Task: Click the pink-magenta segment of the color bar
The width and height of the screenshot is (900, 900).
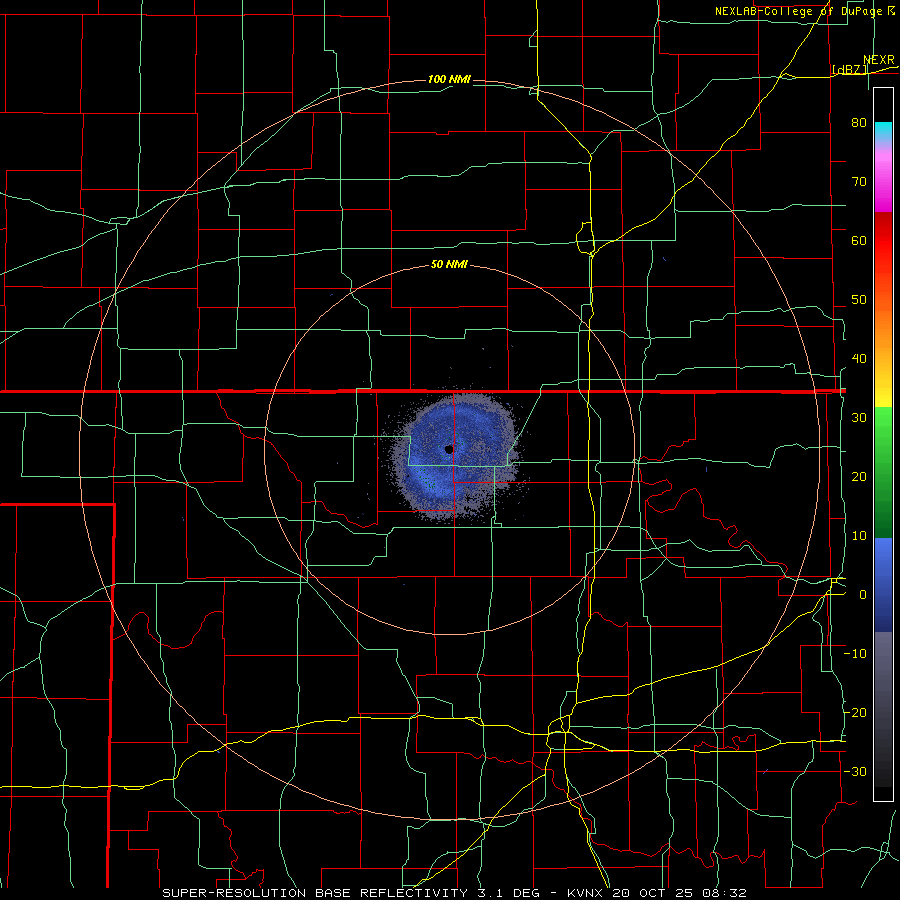Action: 883,178
